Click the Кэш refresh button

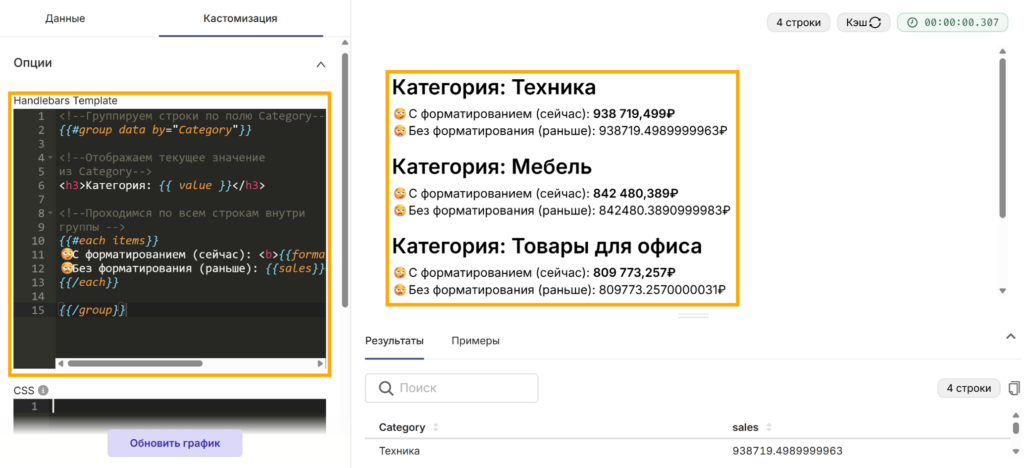click(864, 22)
